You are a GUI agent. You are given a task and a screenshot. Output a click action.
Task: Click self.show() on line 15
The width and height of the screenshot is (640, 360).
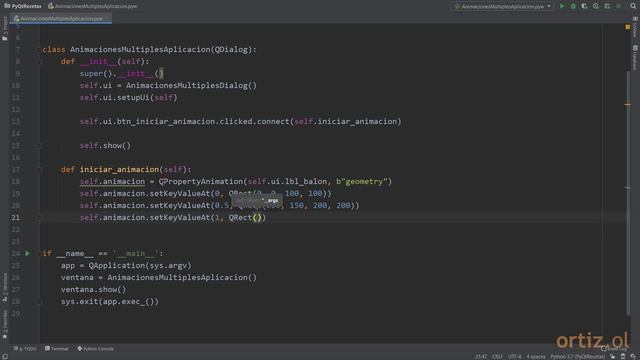[x=105, y=145]
